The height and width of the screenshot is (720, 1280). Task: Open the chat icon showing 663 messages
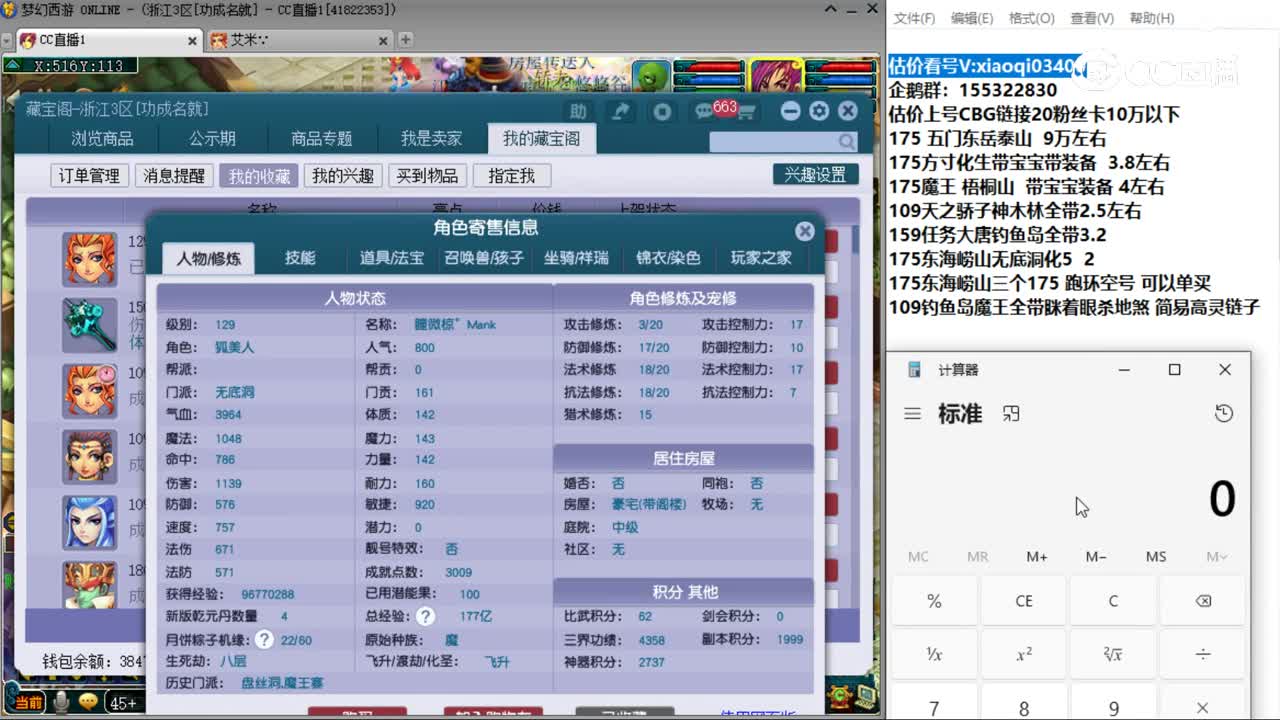pos(703,112)
